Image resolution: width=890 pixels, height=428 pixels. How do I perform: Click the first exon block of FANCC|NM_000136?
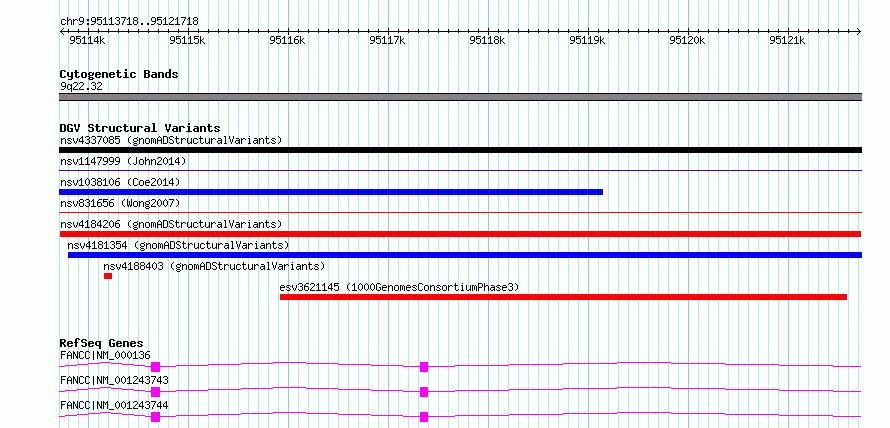(x=156, y=367)
